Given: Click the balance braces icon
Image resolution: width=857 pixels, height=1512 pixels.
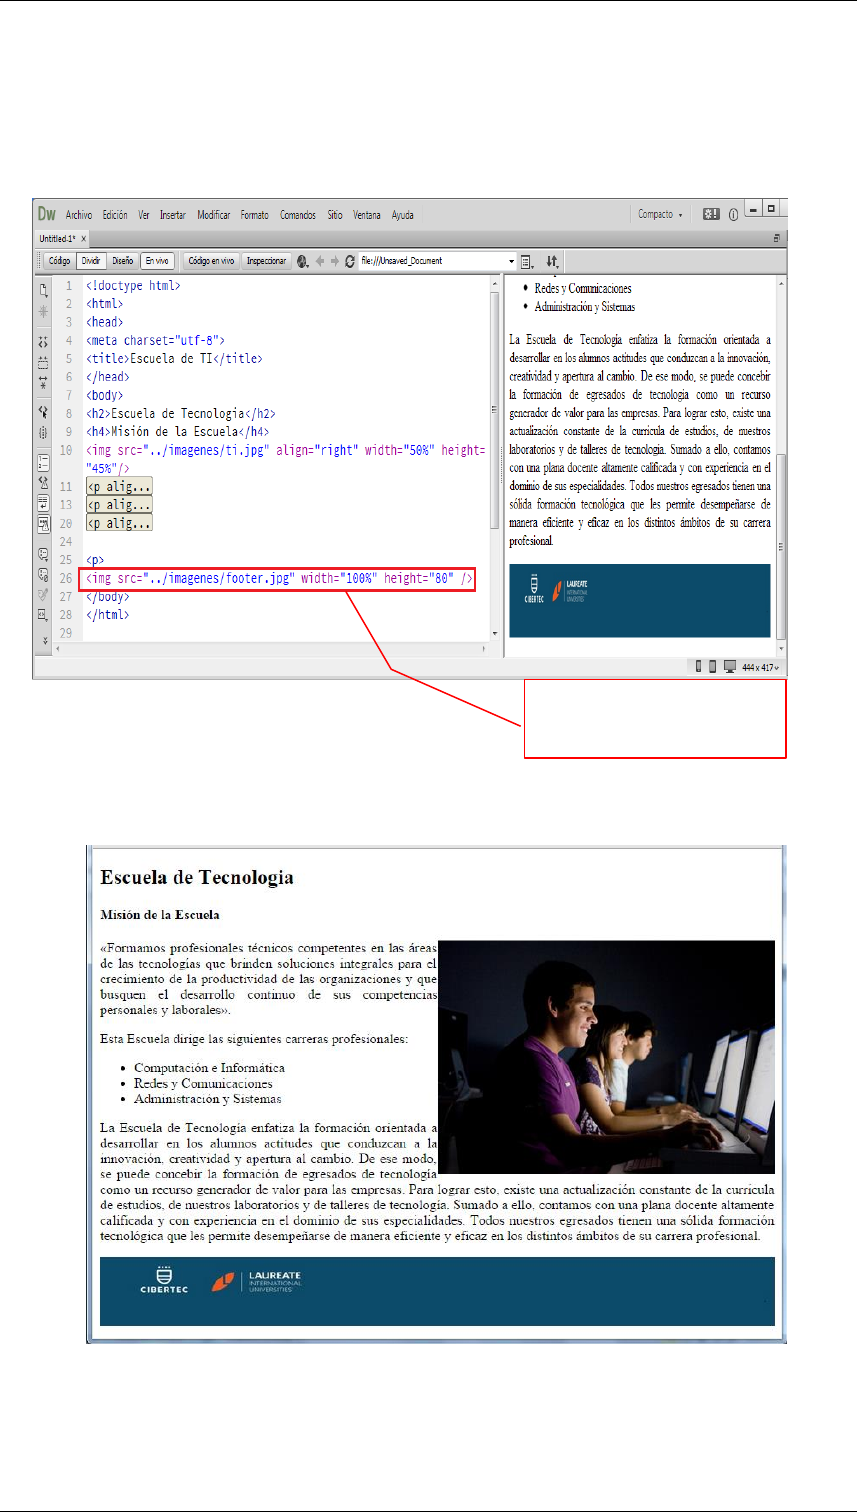Looking at the screenshot, I should coord(43,433).
